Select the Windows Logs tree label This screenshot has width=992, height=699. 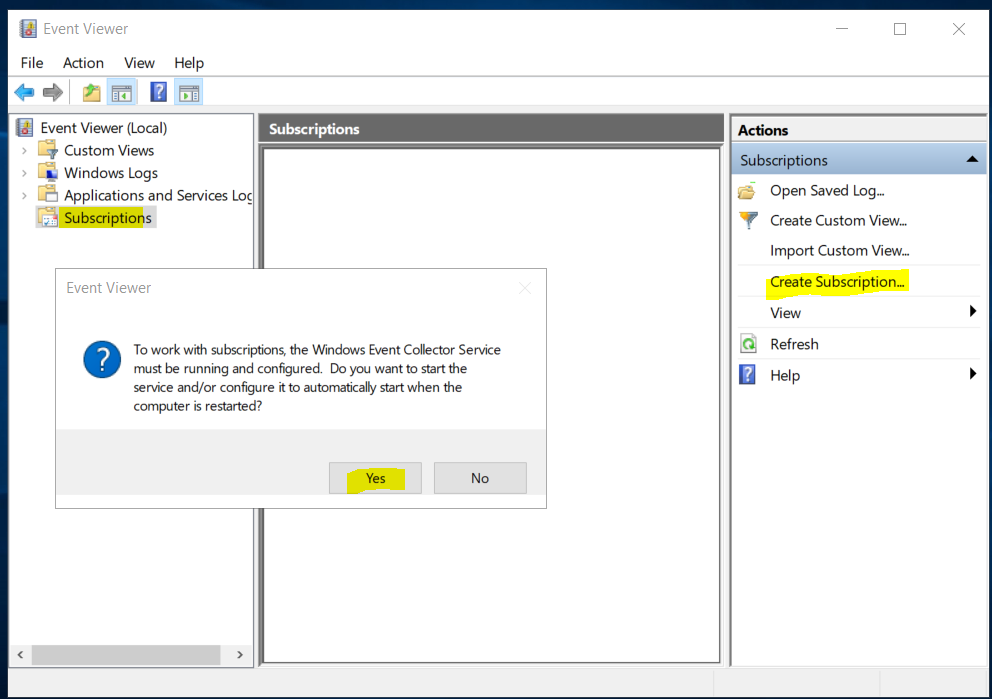click(x=111, y=173)
